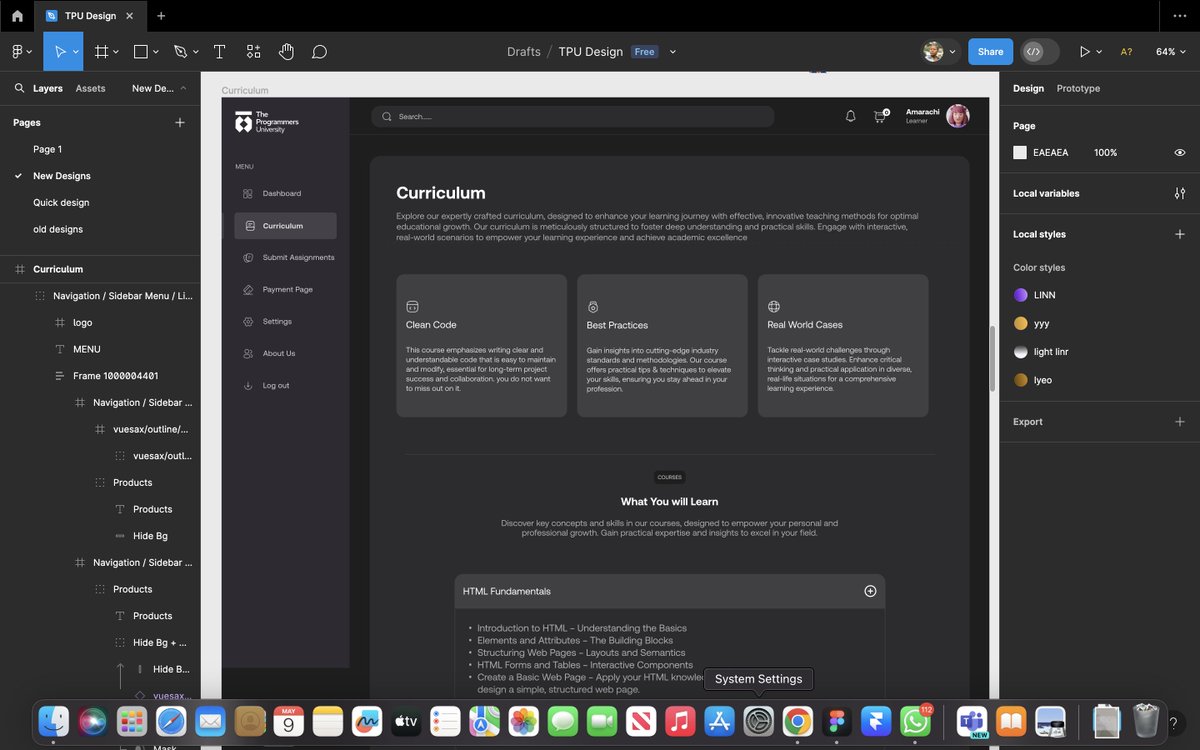Image resolution: width=1200 pixels, height=750 pixels.
Task: Open Pen tool dropdown chevron
Action: [196, 52]
